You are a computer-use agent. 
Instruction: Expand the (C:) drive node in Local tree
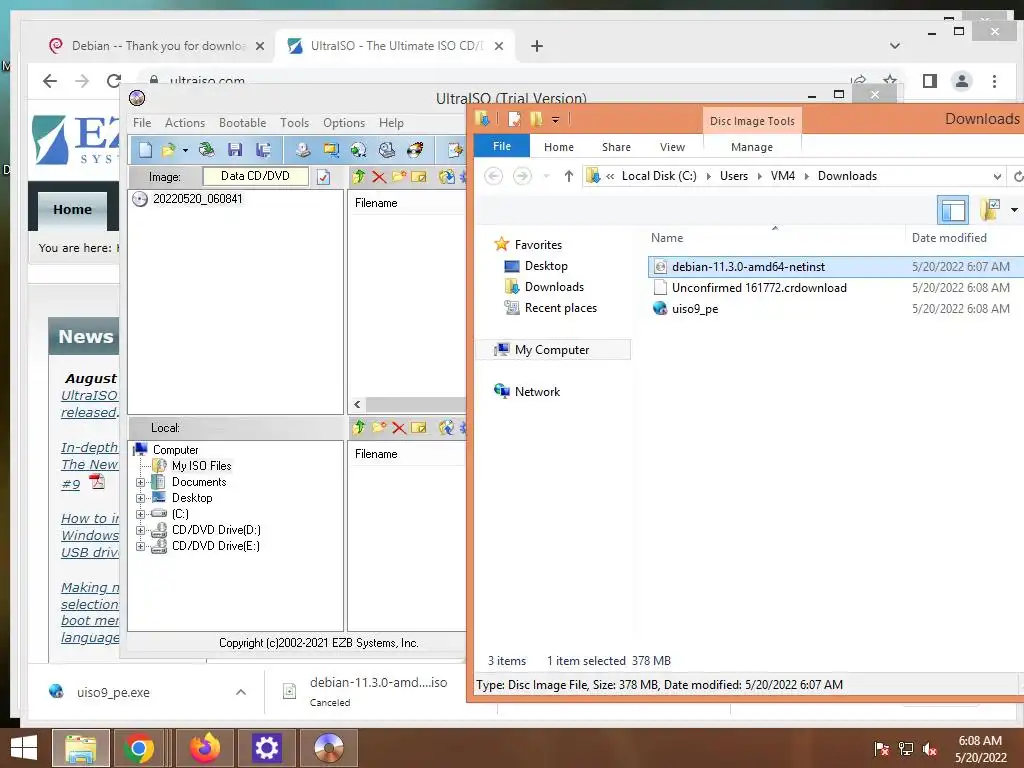(x=140, y=514)
